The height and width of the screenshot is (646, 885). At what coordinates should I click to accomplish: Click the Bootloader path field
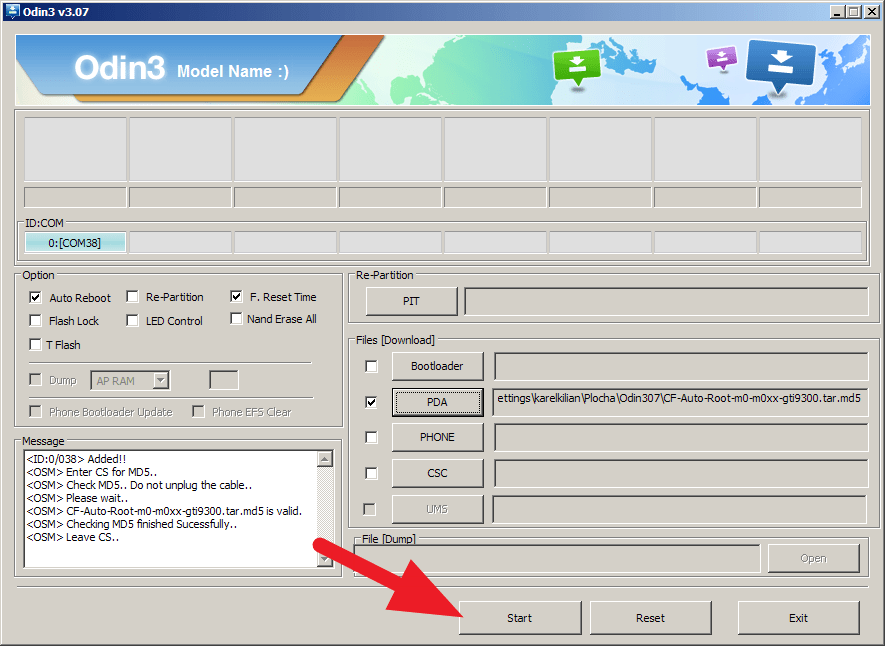tap(681, 366)
